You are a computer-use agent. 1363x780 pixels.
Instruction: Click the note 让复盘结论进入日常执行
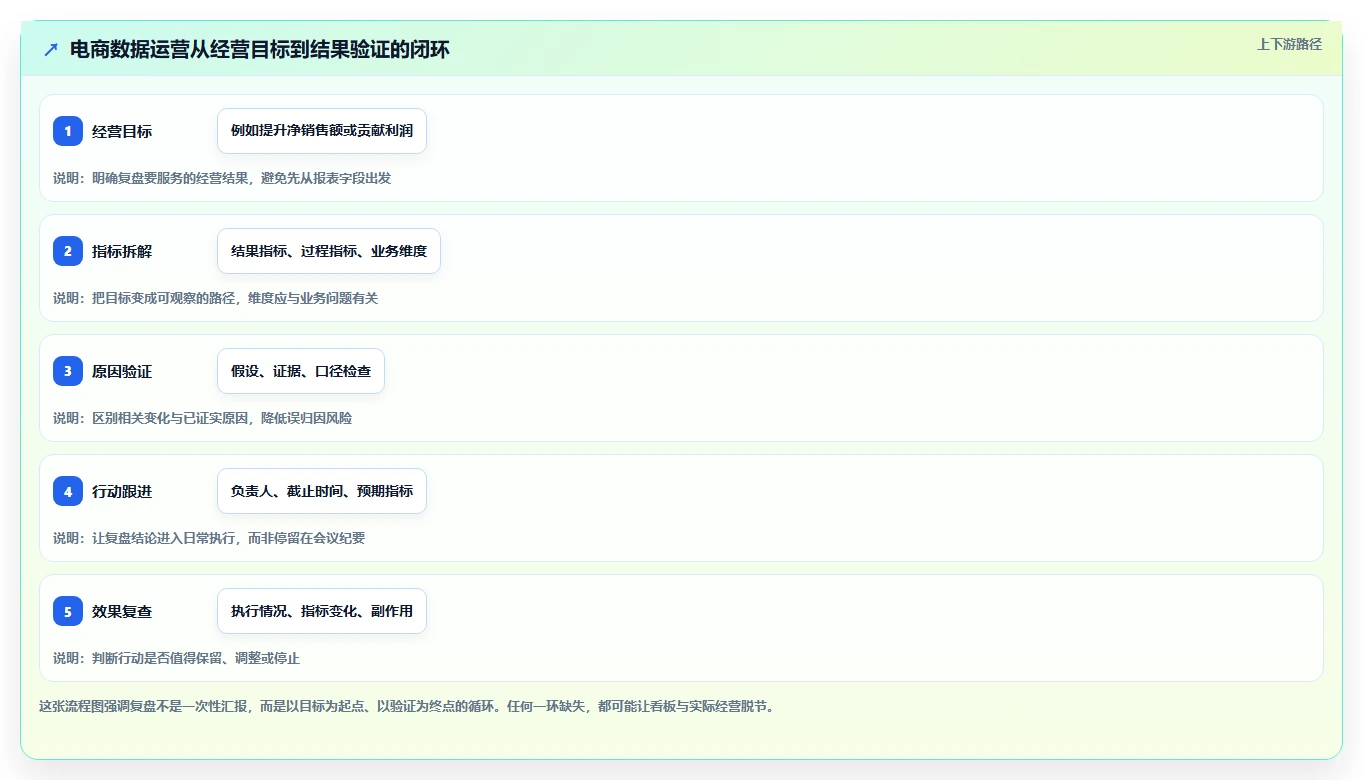[x=209, y=538]
